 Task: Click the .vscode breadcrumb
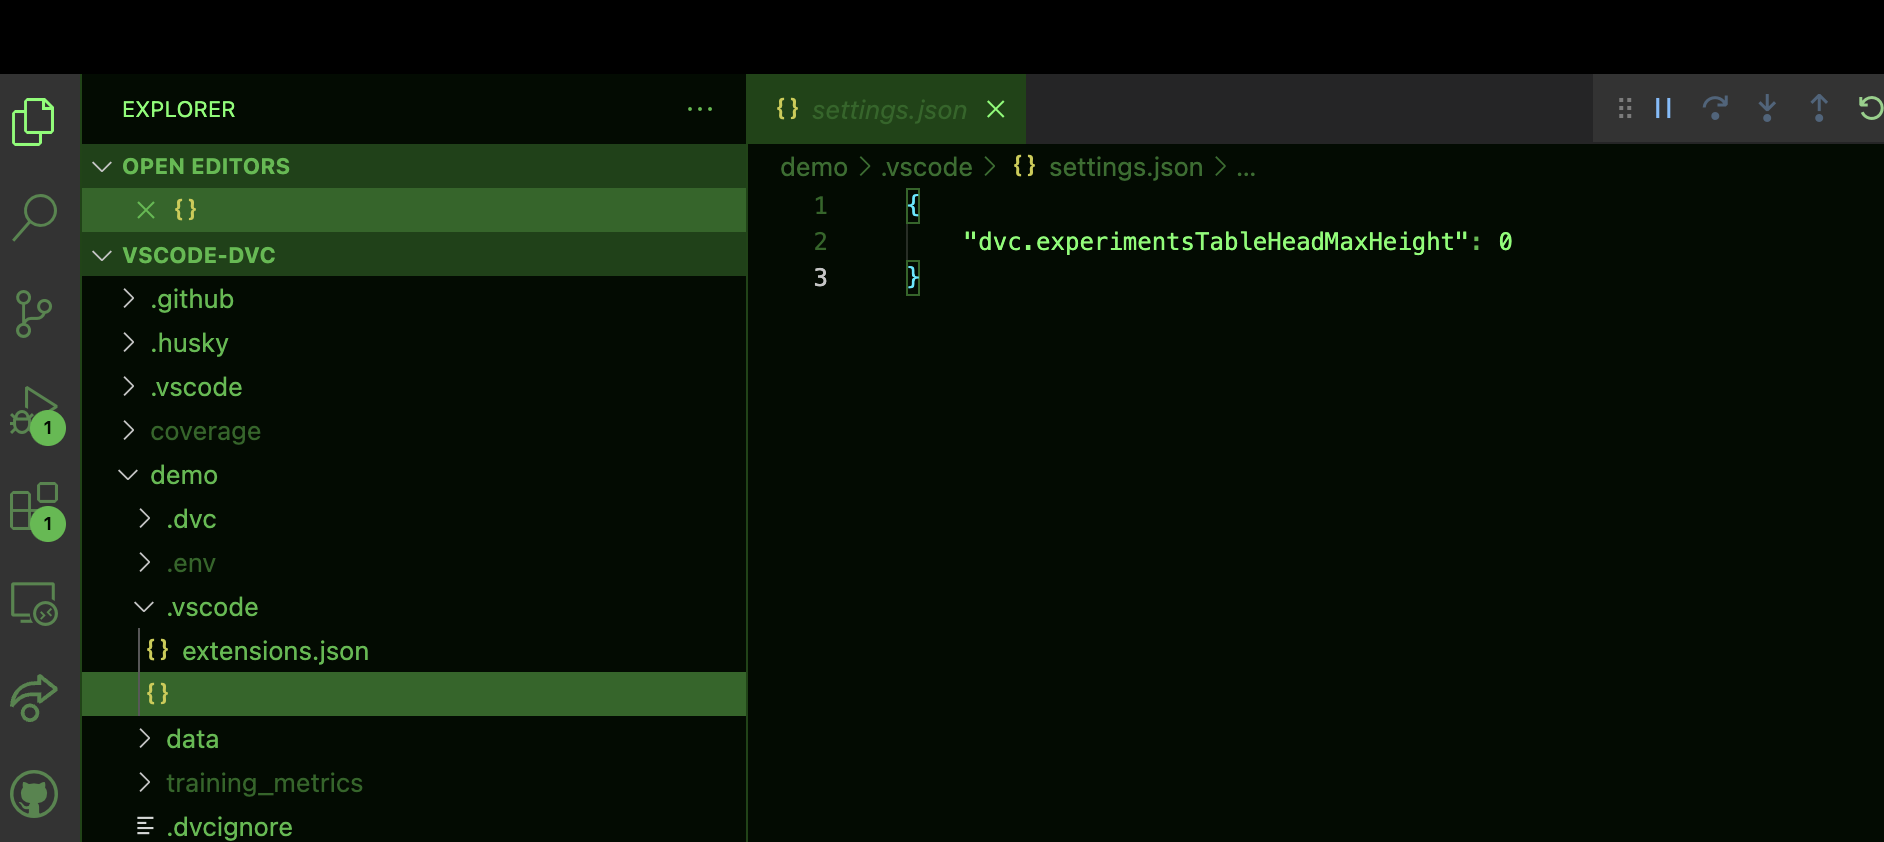click(x=926, y=167)
